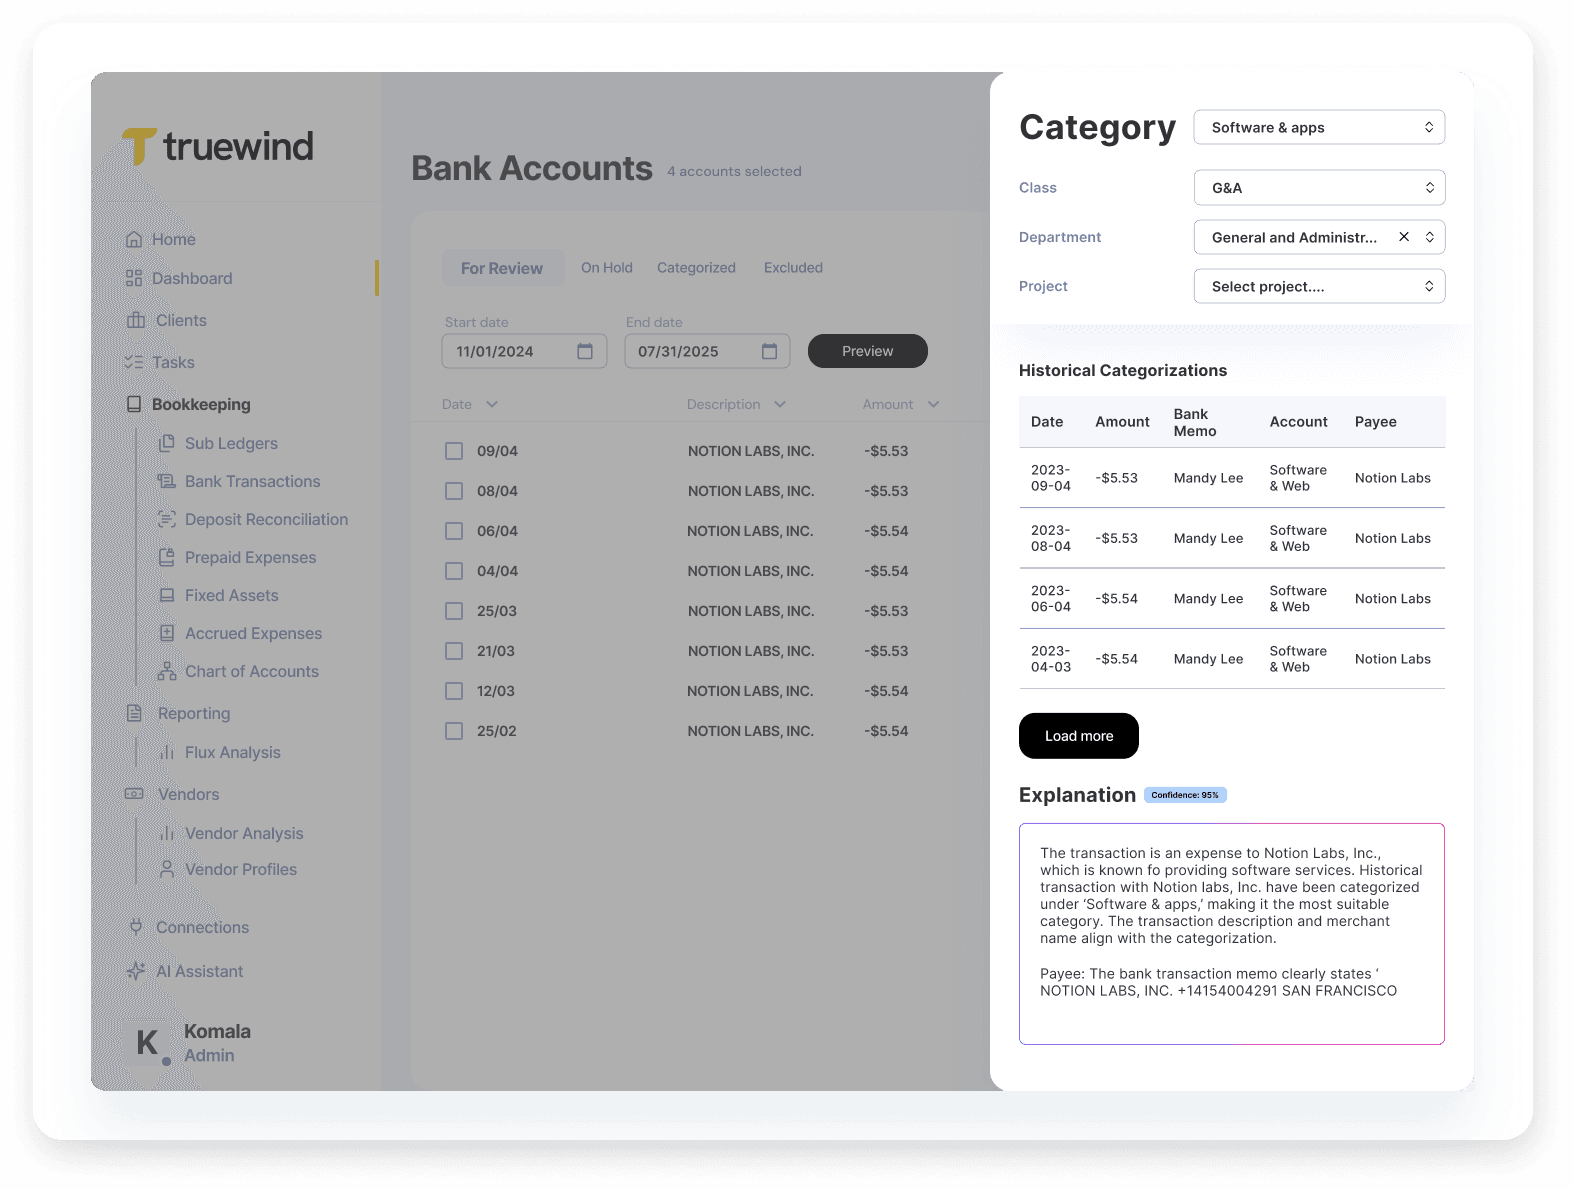This screenshot has height=1189, width=1573.
Task: Open the Vendor Profiles link
Action: [x=241, y=869]
